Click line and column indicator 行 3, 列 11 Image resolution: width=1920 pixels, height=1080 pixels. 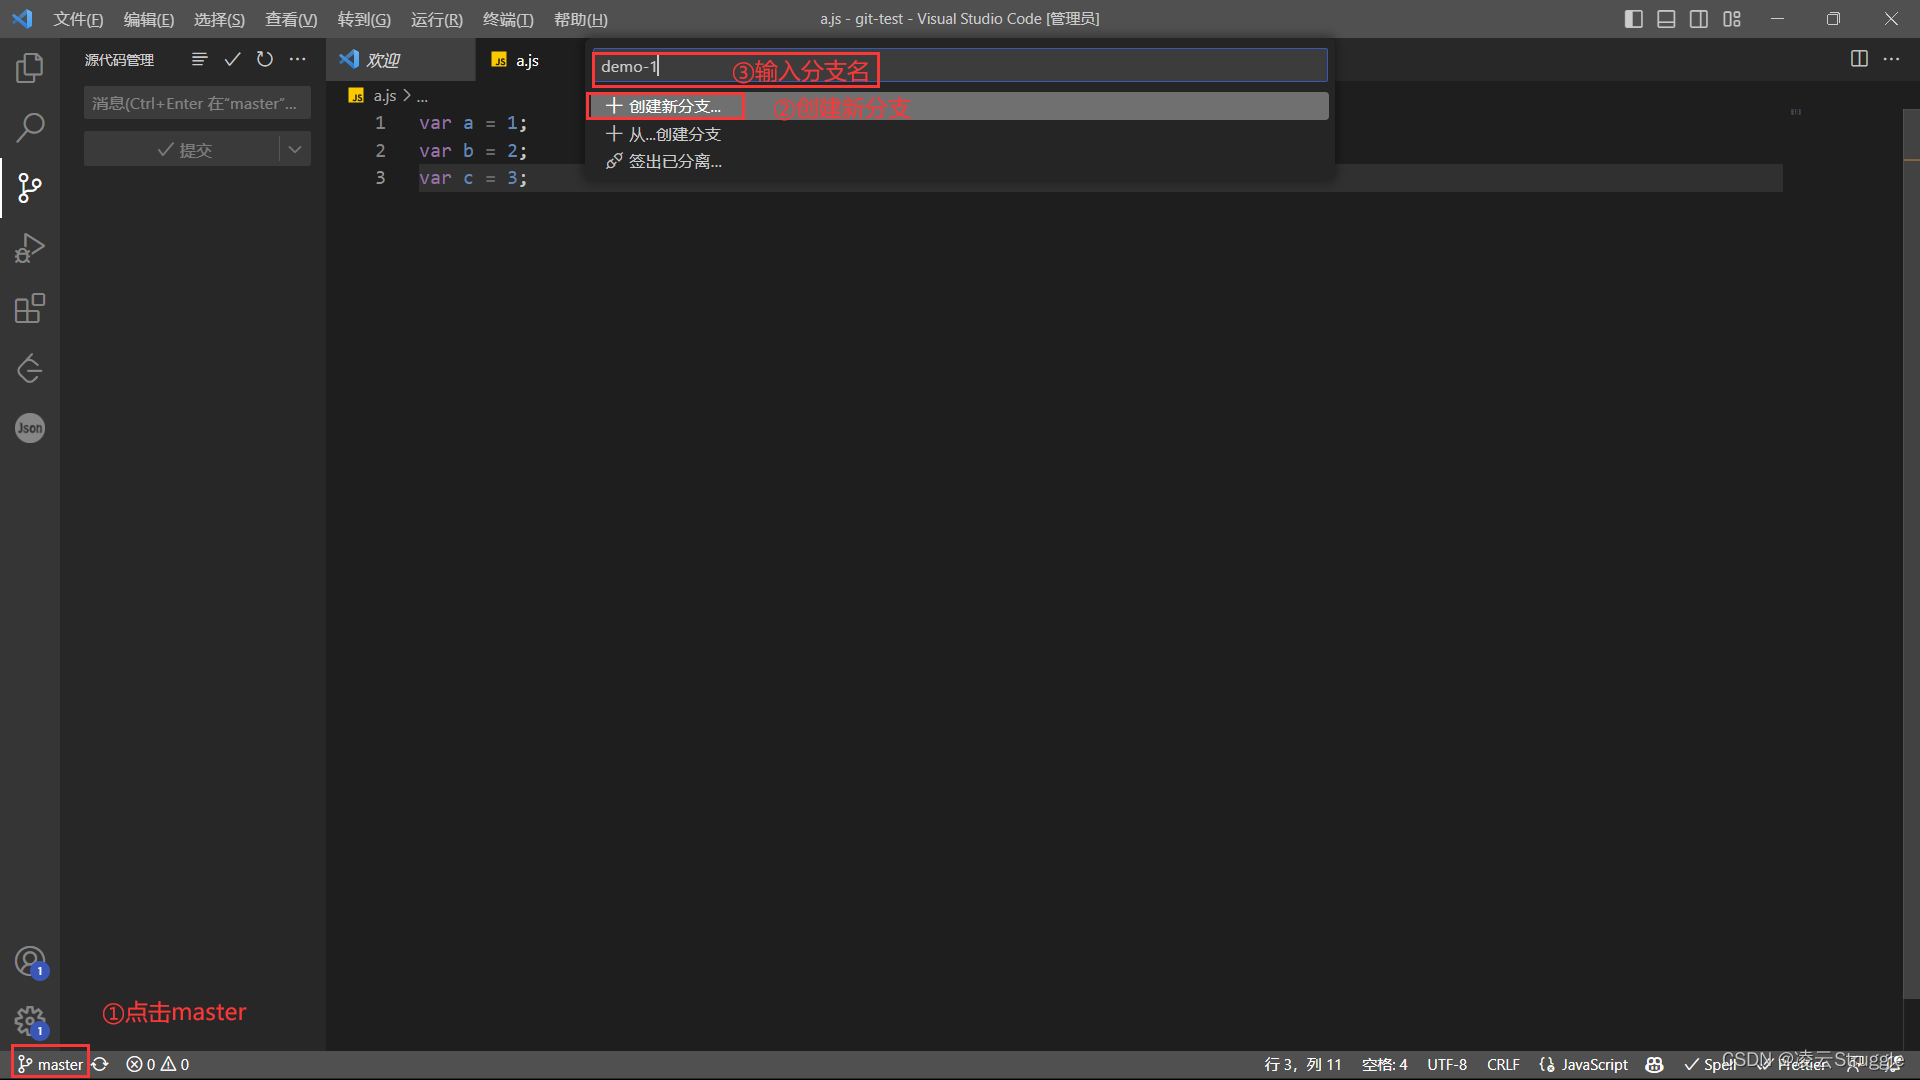pos(1303,1065)
